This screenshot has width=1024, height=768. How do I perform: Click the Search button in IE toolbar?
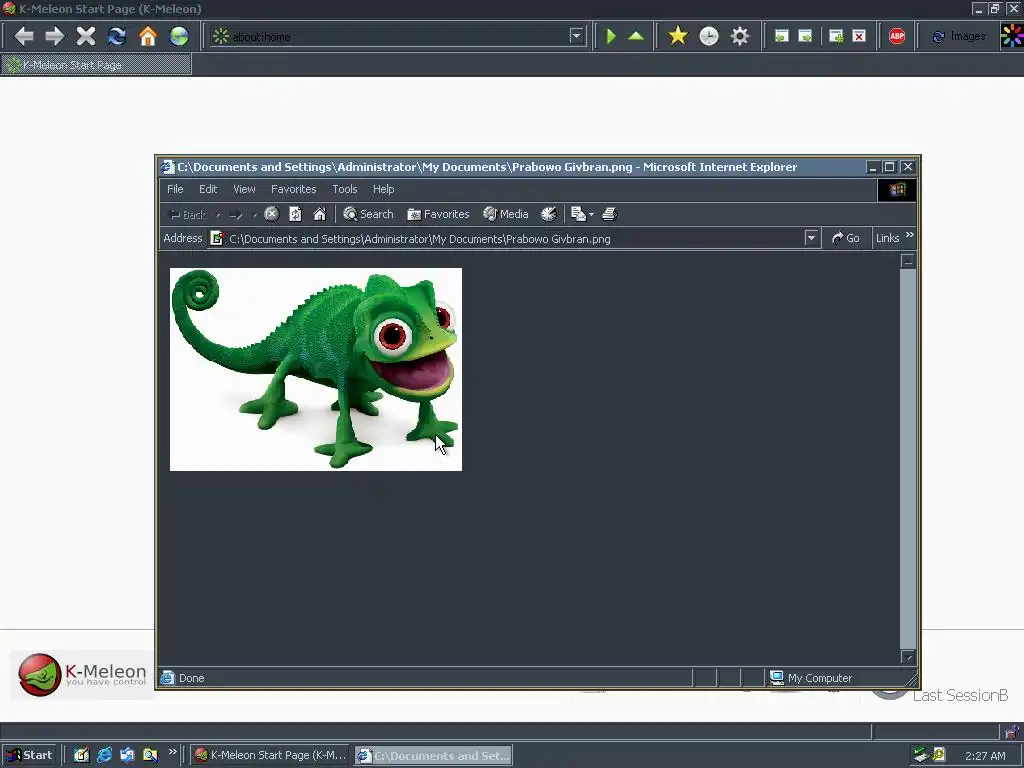click(x=368, y=214)
